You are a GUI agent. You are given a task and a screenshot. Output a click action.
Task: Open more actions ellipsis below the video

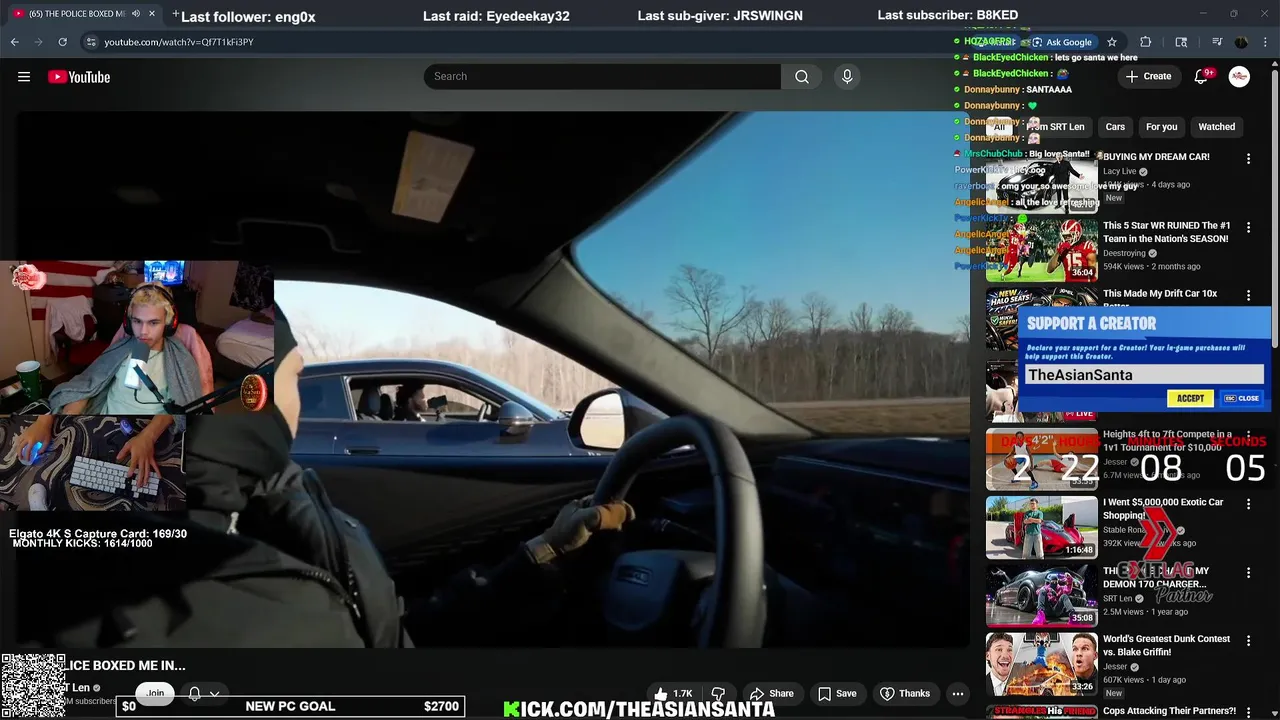pos(957,693)
